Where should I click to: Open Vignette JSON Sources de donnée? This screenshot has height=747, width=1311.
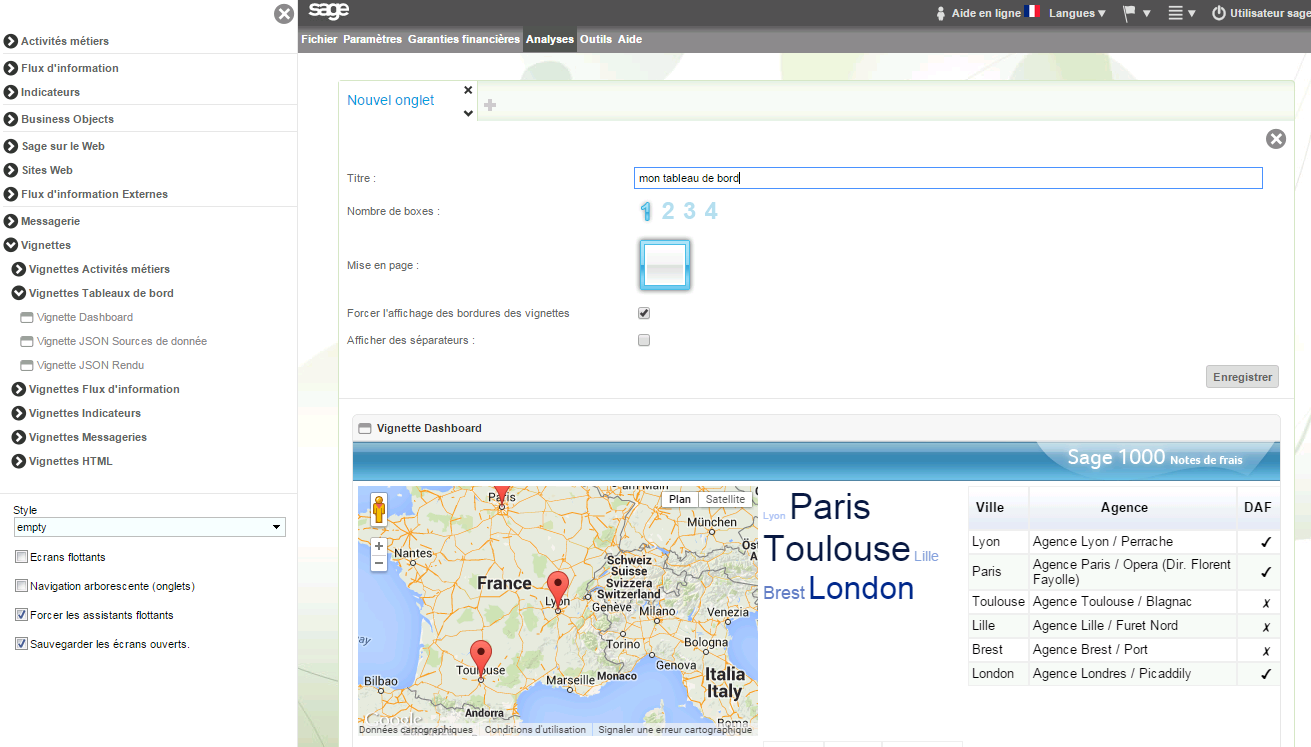click(x=122, y=341)
